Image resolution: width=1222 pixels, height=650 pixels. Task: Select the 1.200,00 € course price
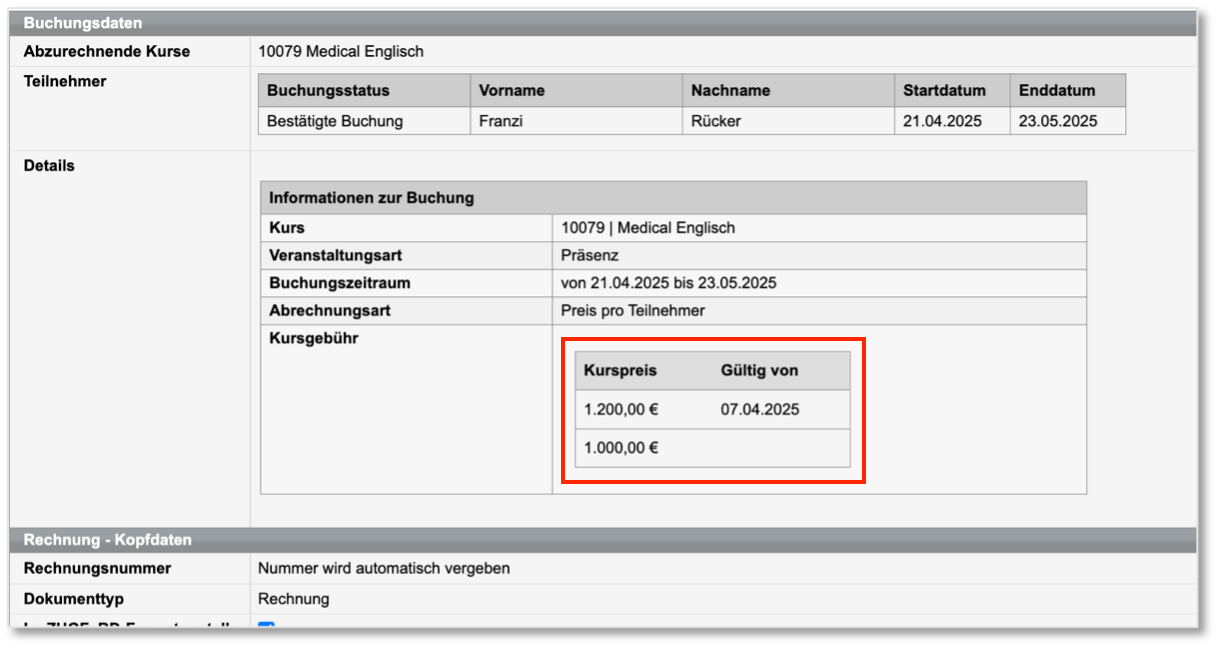621,409
